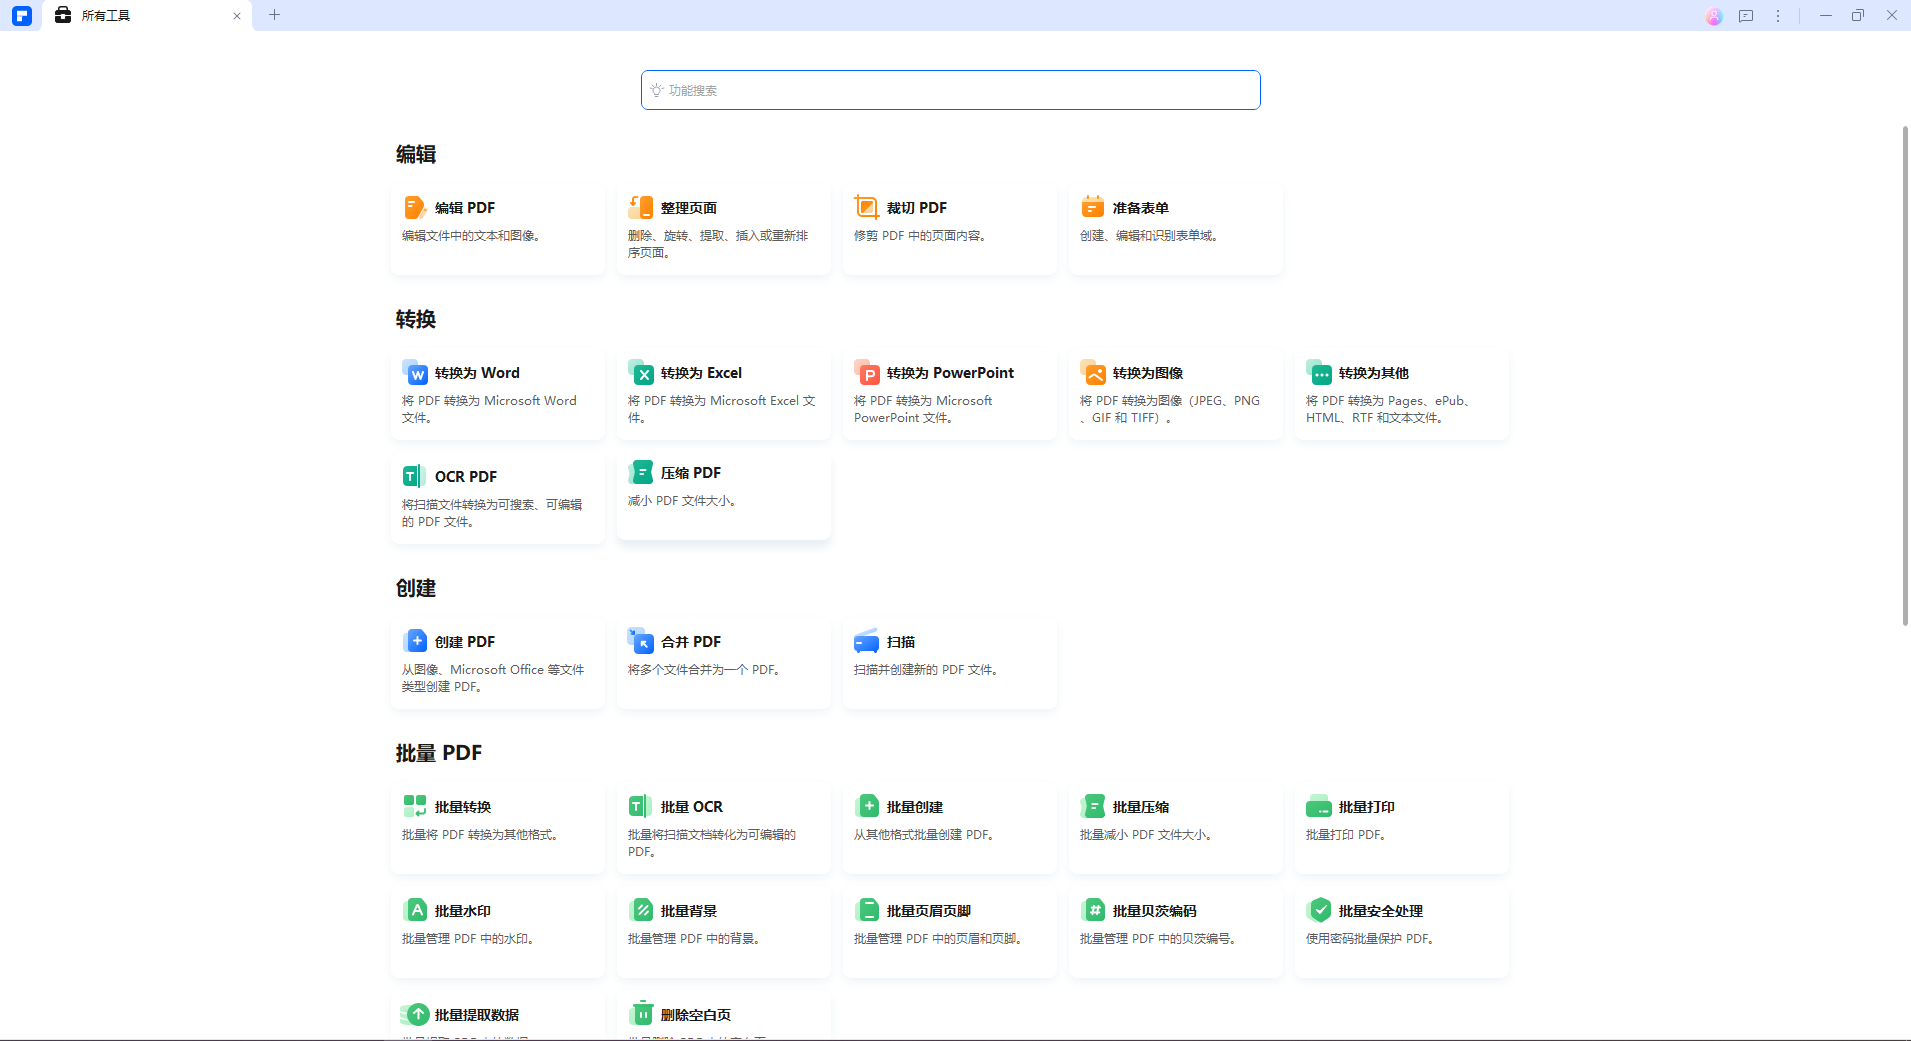Open the feedback message icon in title bar

1746,16
